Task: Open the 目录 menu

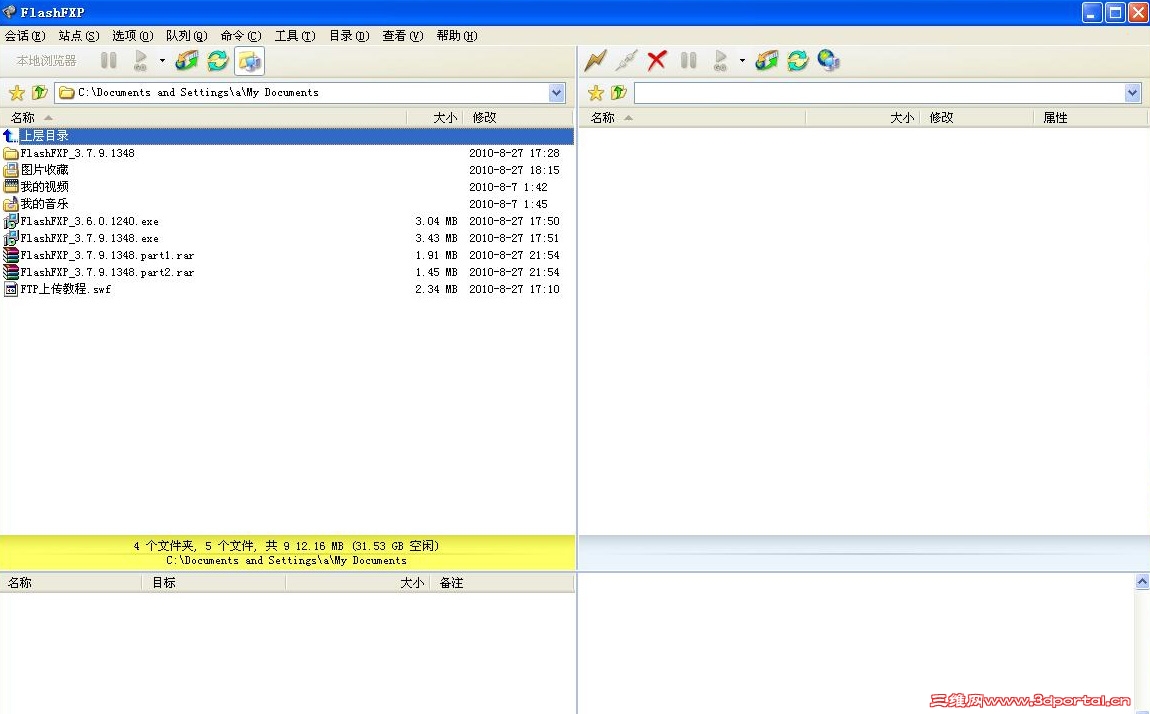Action: point(348,36)
